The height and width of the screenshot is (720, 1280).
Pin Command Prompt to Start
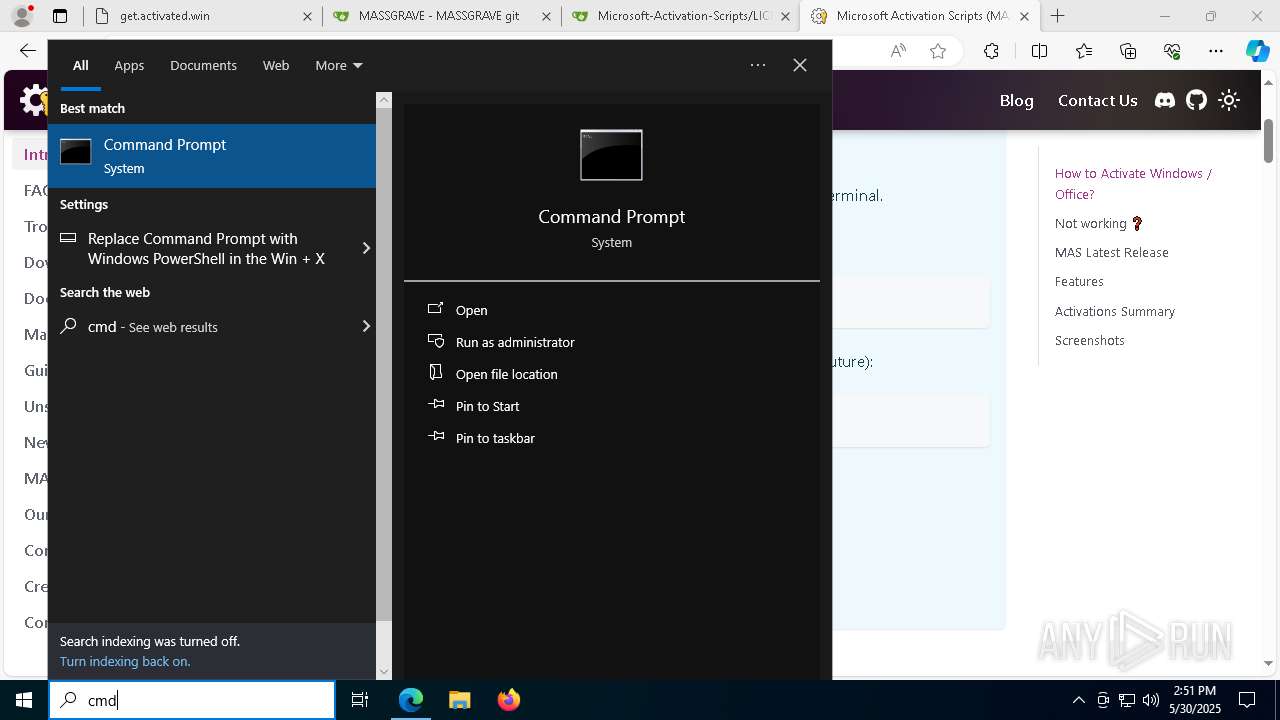[487, 406]
